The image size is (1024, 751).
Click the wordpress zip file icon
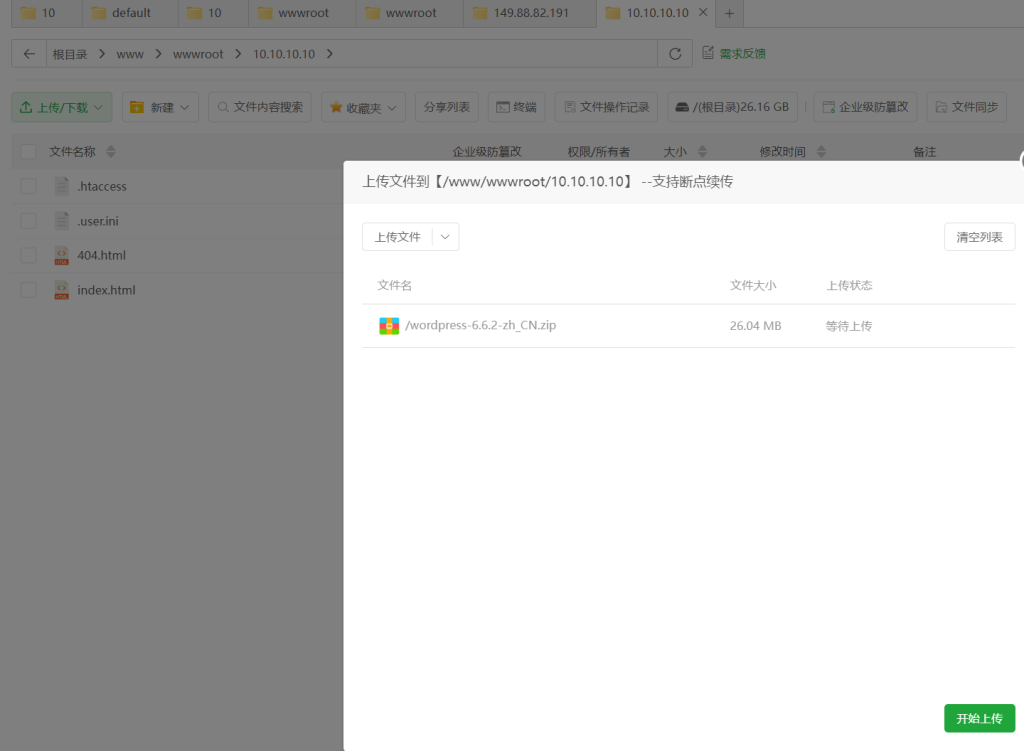point(389,326)
